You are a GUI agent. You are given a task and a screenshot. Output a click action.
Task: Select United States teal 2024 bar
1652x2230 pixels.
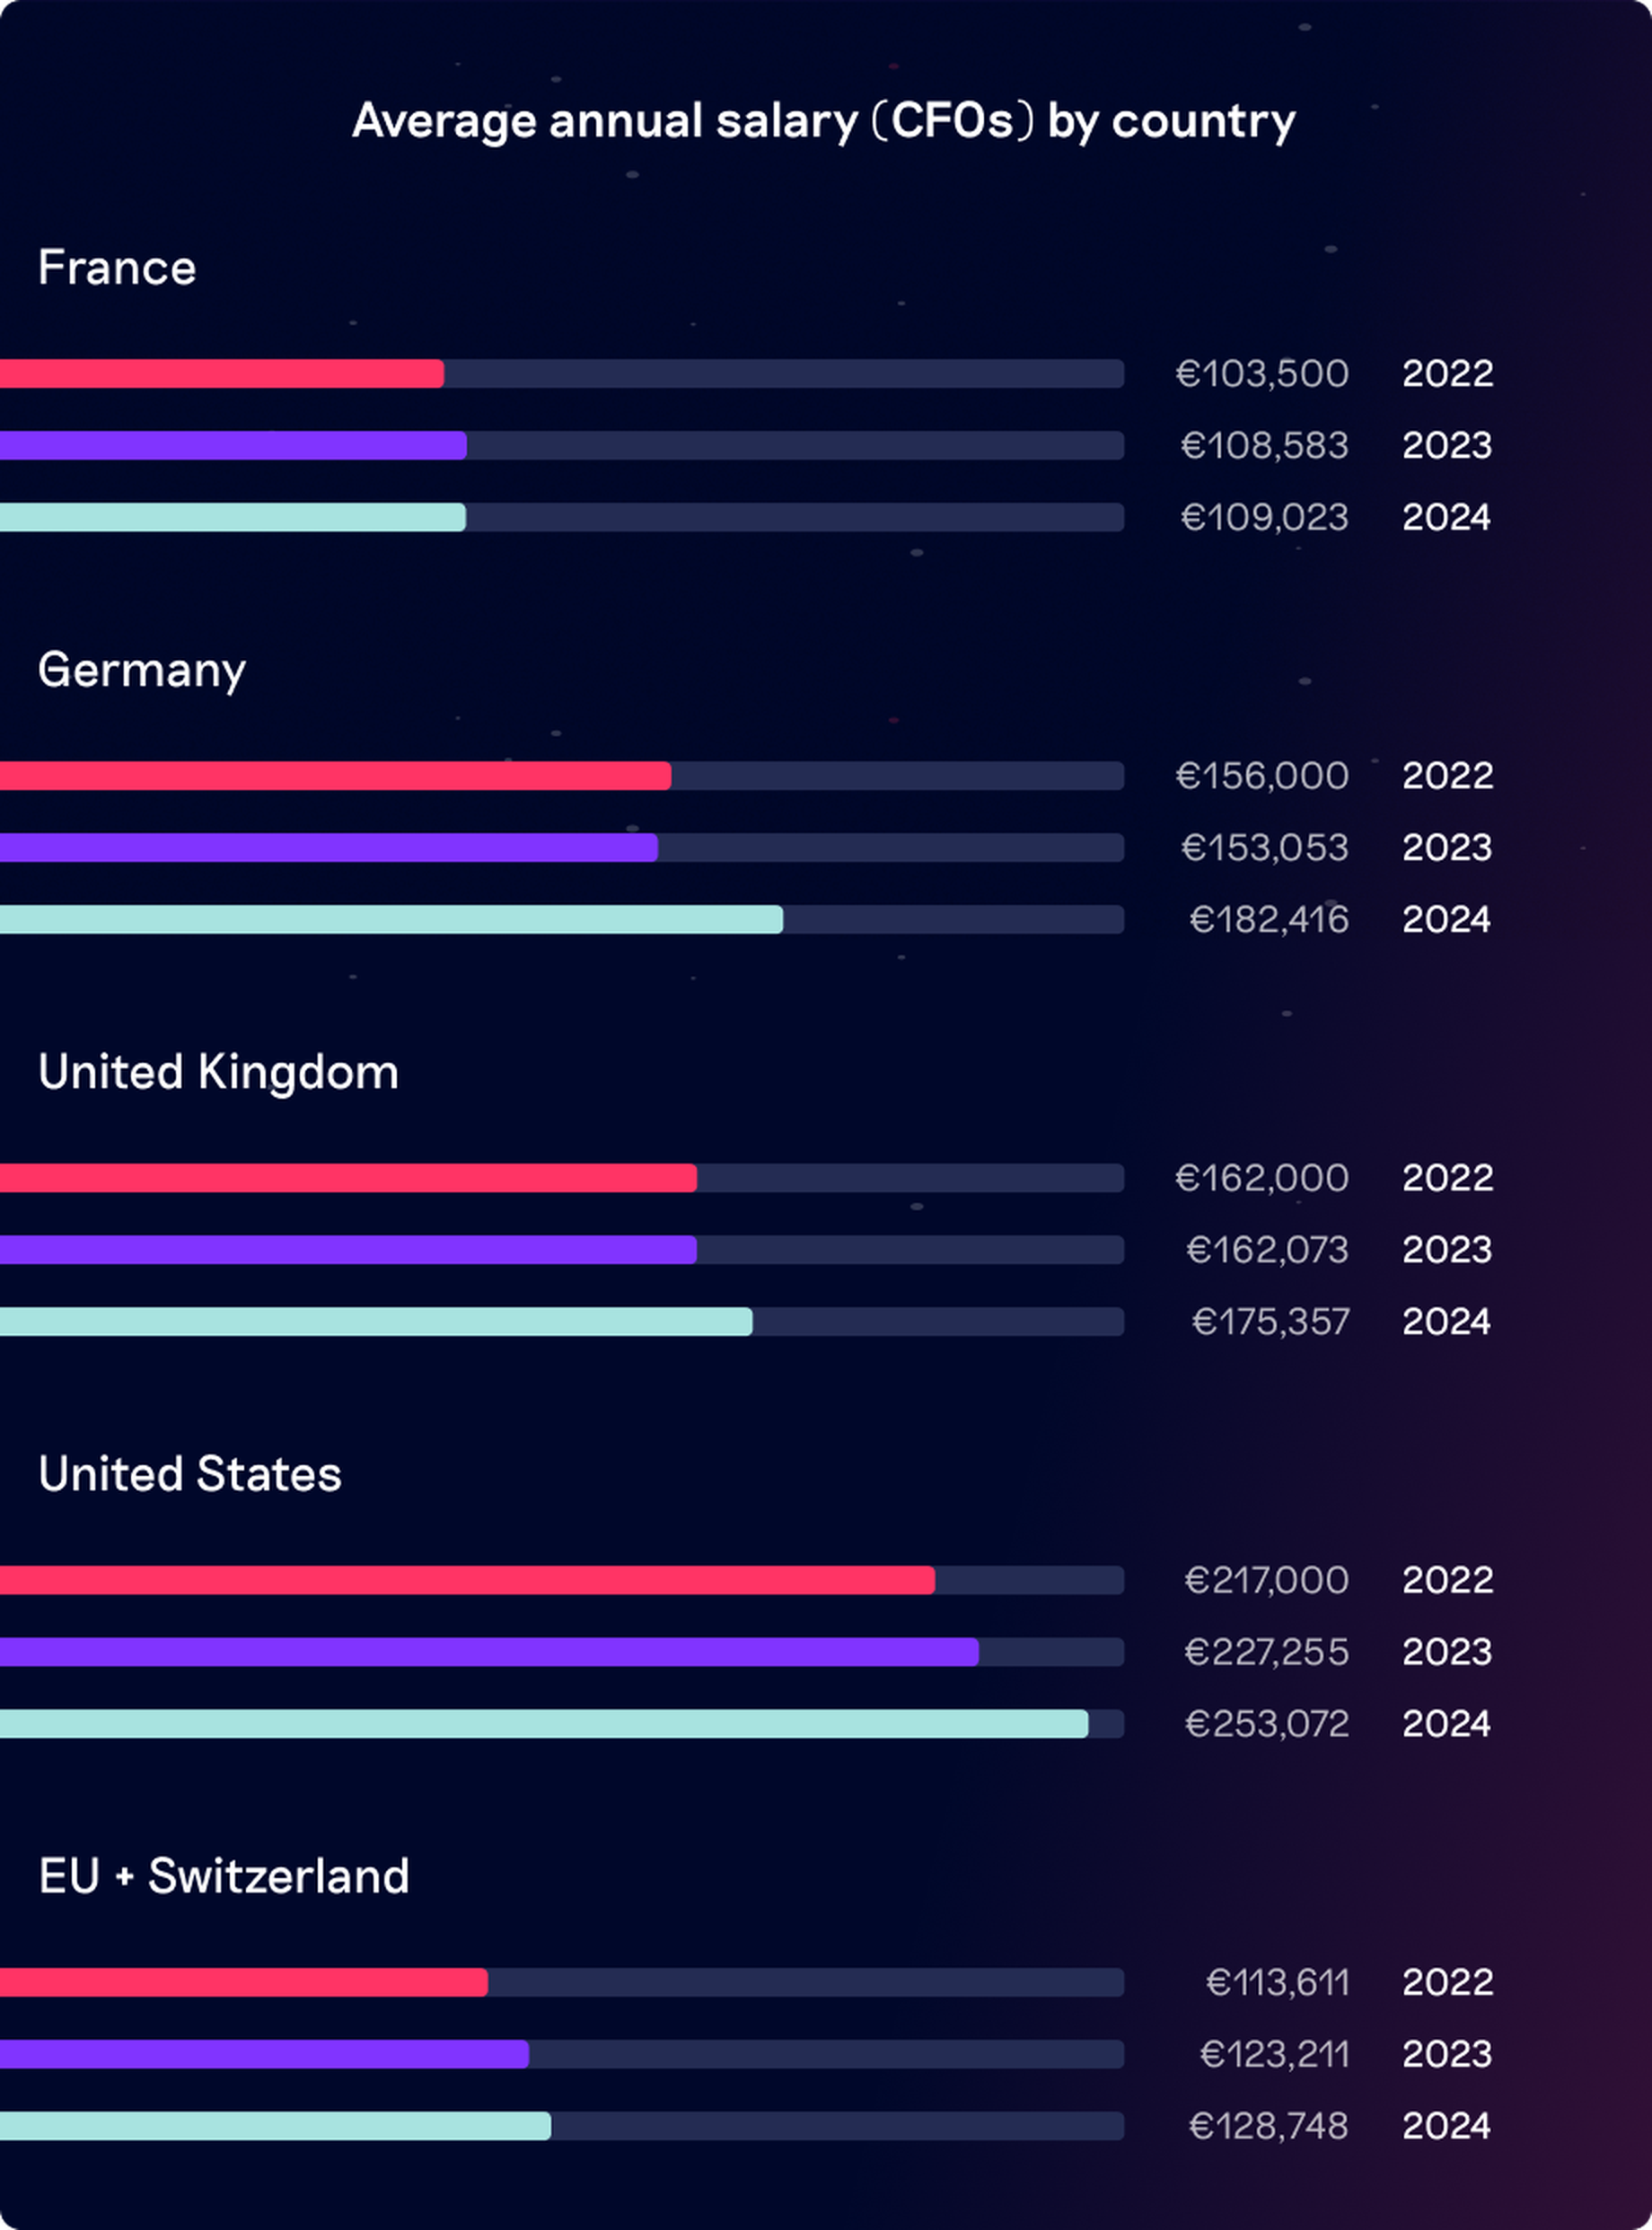click(x=544, y=1723)
